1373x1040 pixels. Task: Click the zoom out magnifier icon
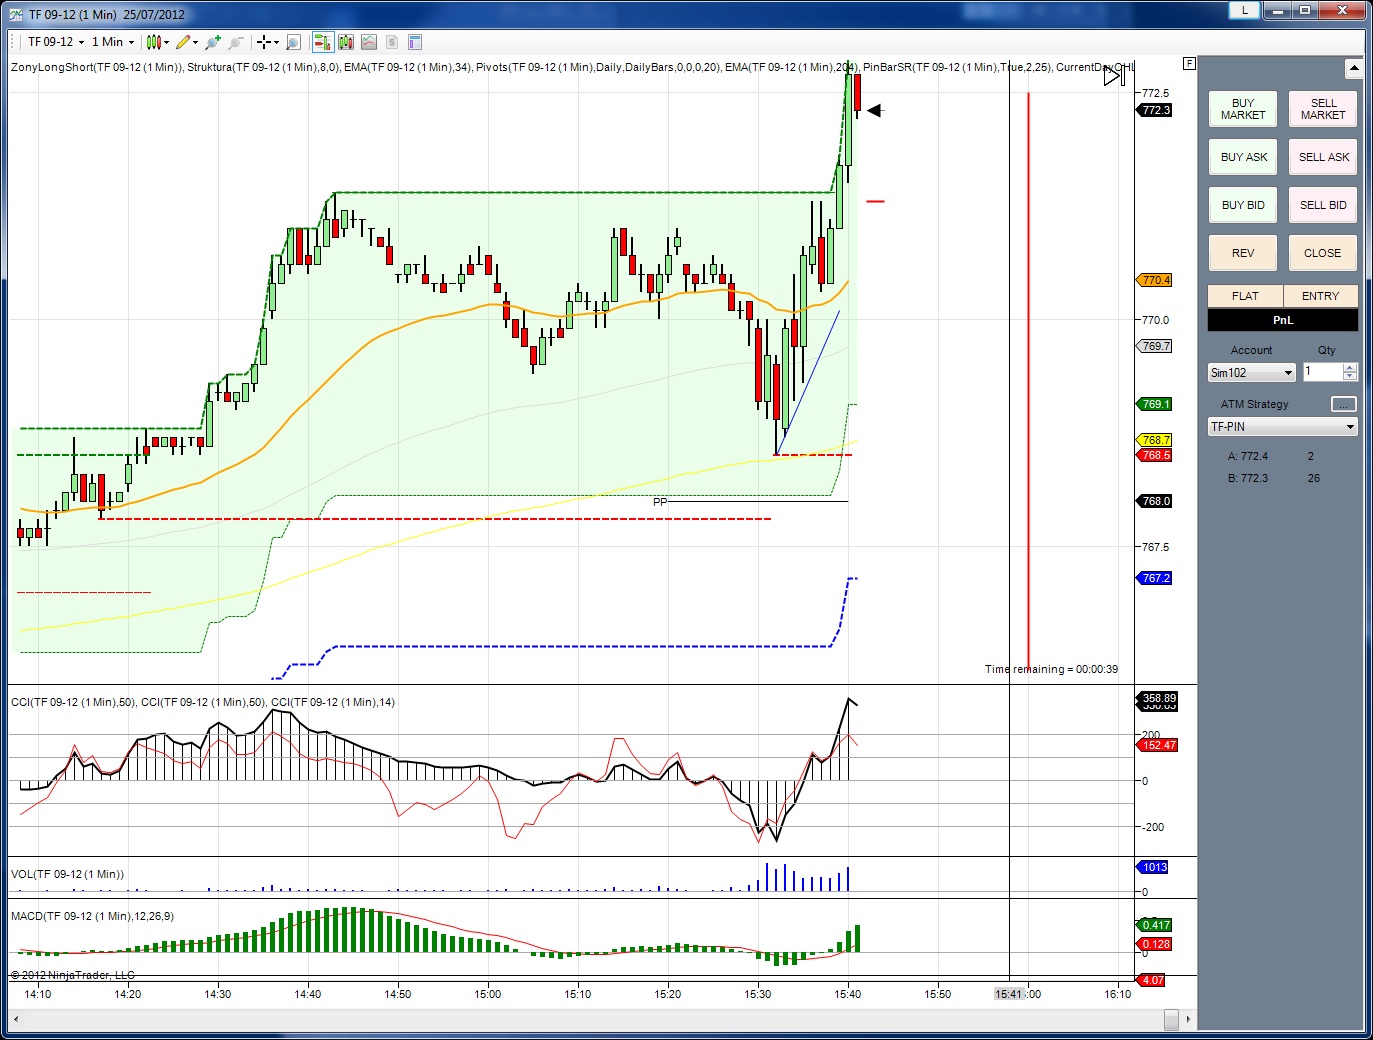236,42
